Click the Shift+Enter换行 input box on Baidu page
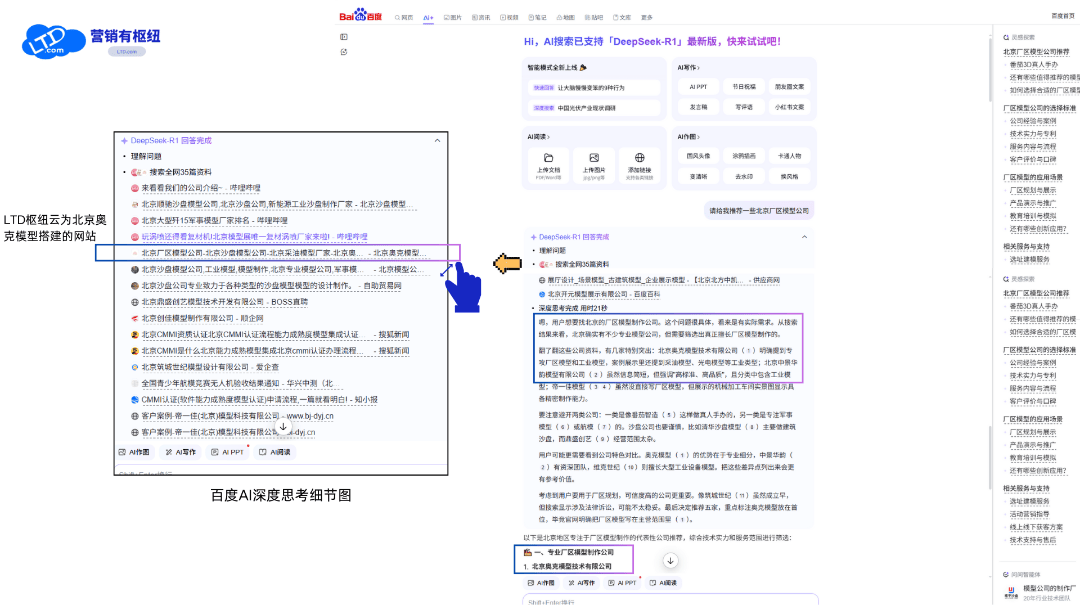Image resolution: width=1080 pixels, height=607 pixels. [x=670, y=600]
